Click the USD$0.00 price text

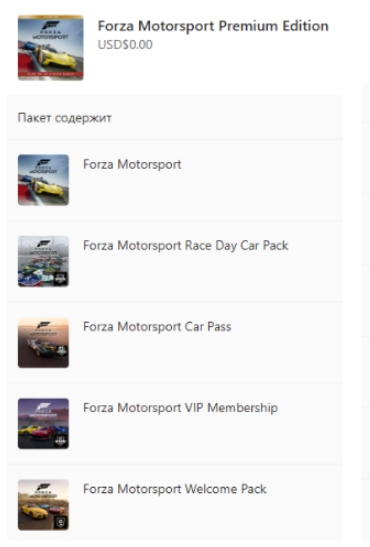pyautogui.click(x=125, y=45)
